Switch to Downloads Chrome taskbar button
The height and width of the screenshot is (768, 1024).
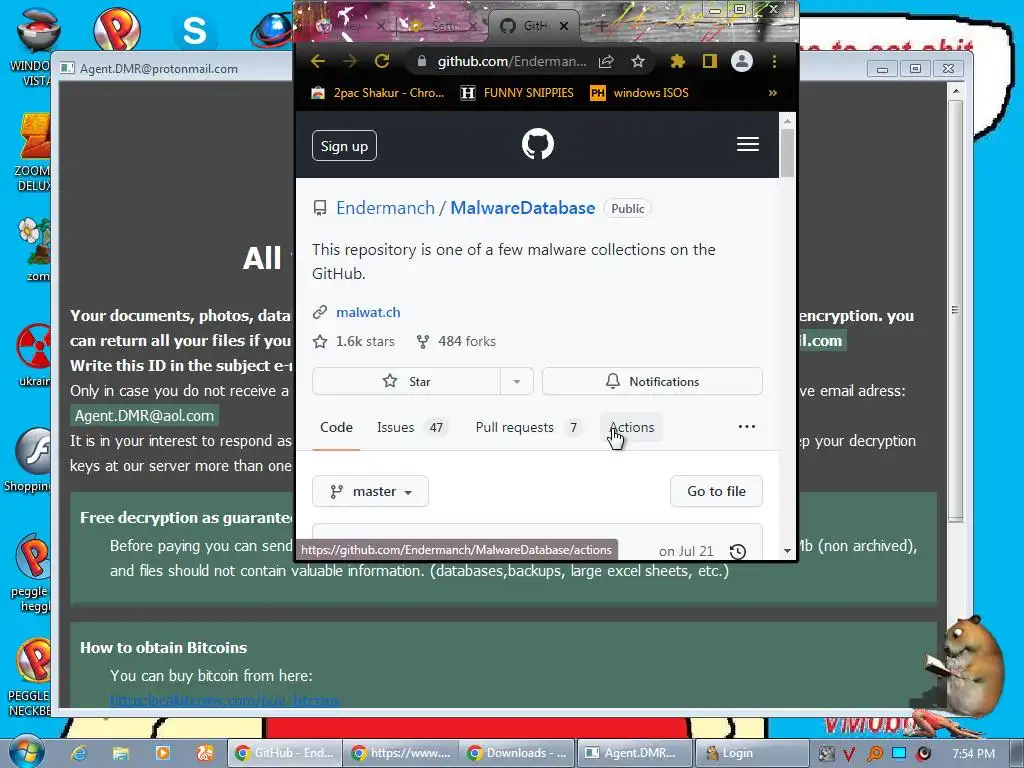tap(517, 753)
